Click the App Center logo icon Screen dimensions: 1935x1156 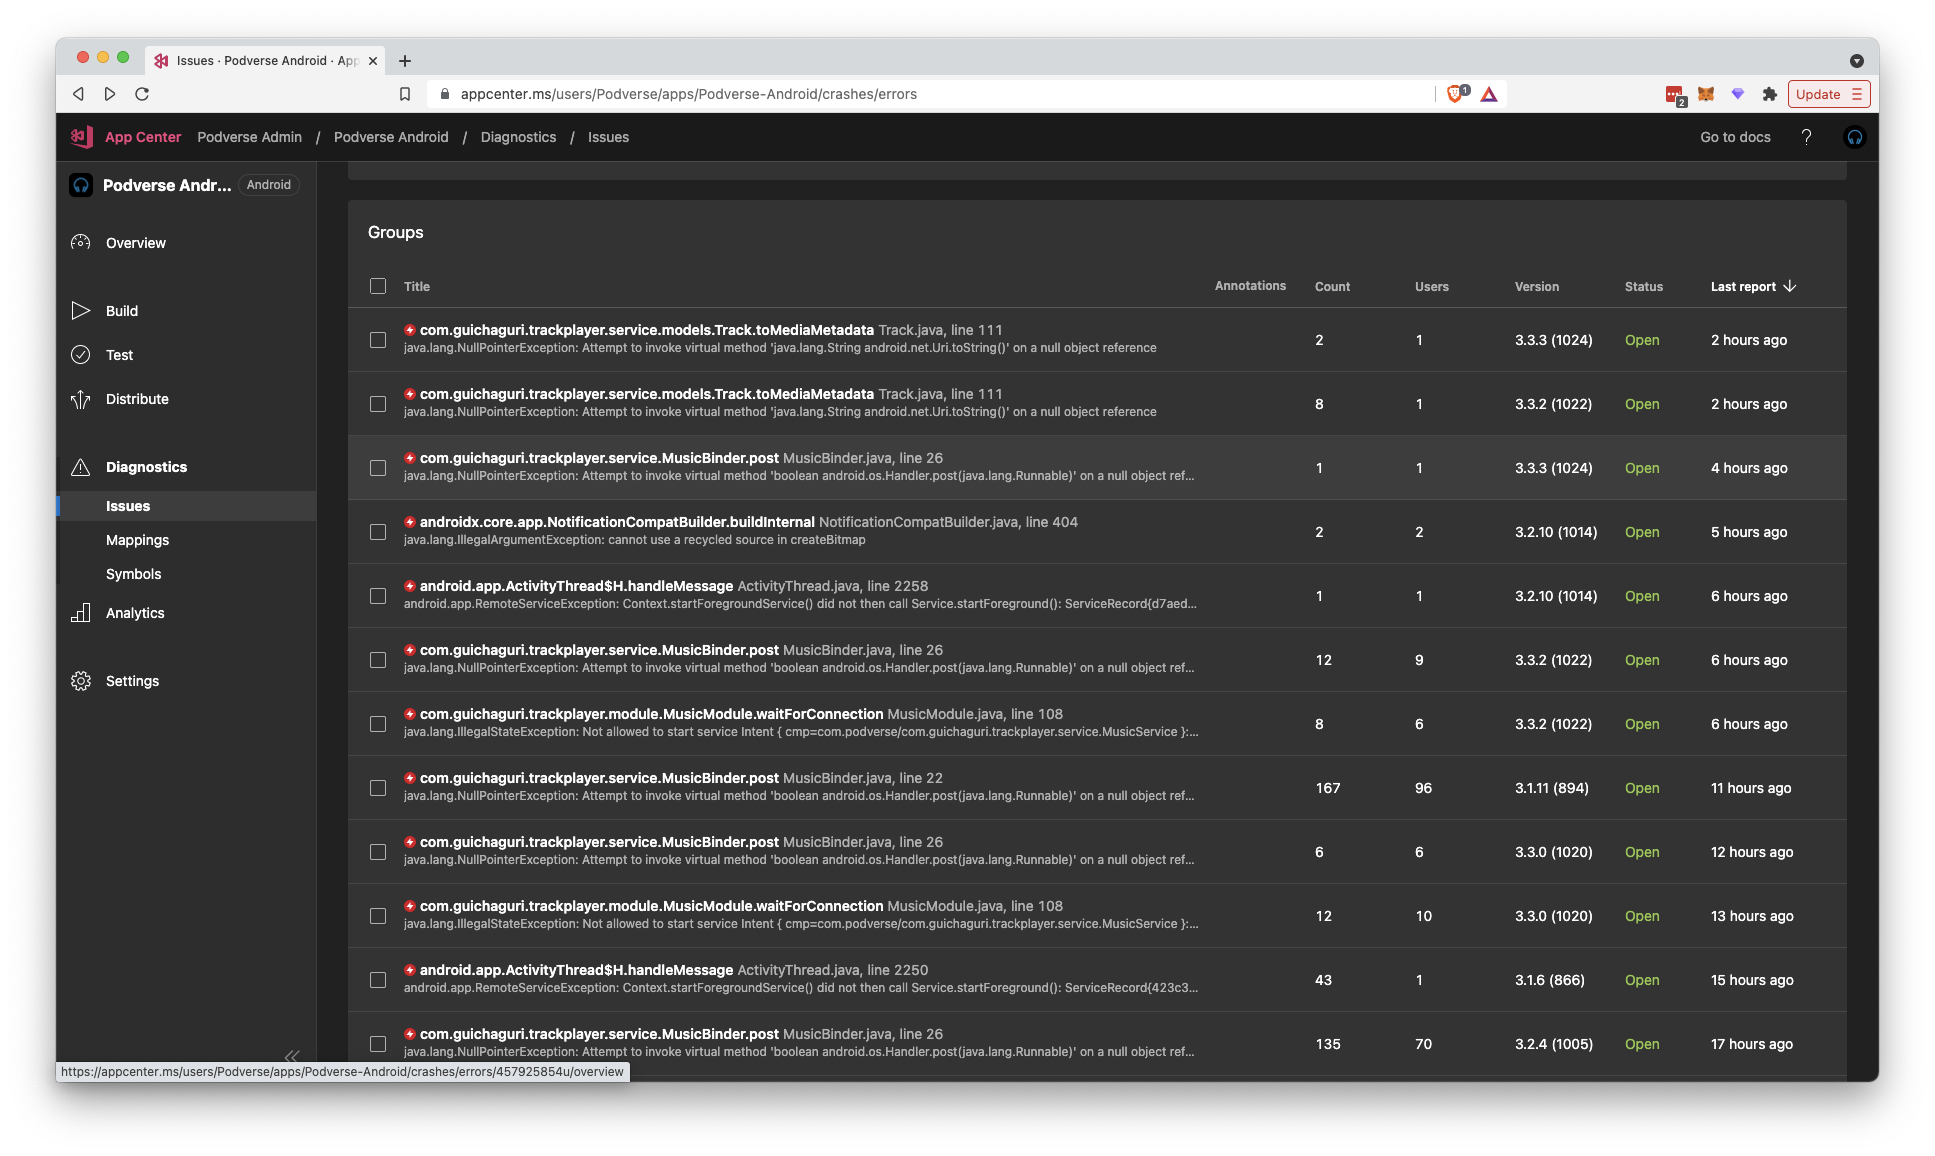click(81, 137)
